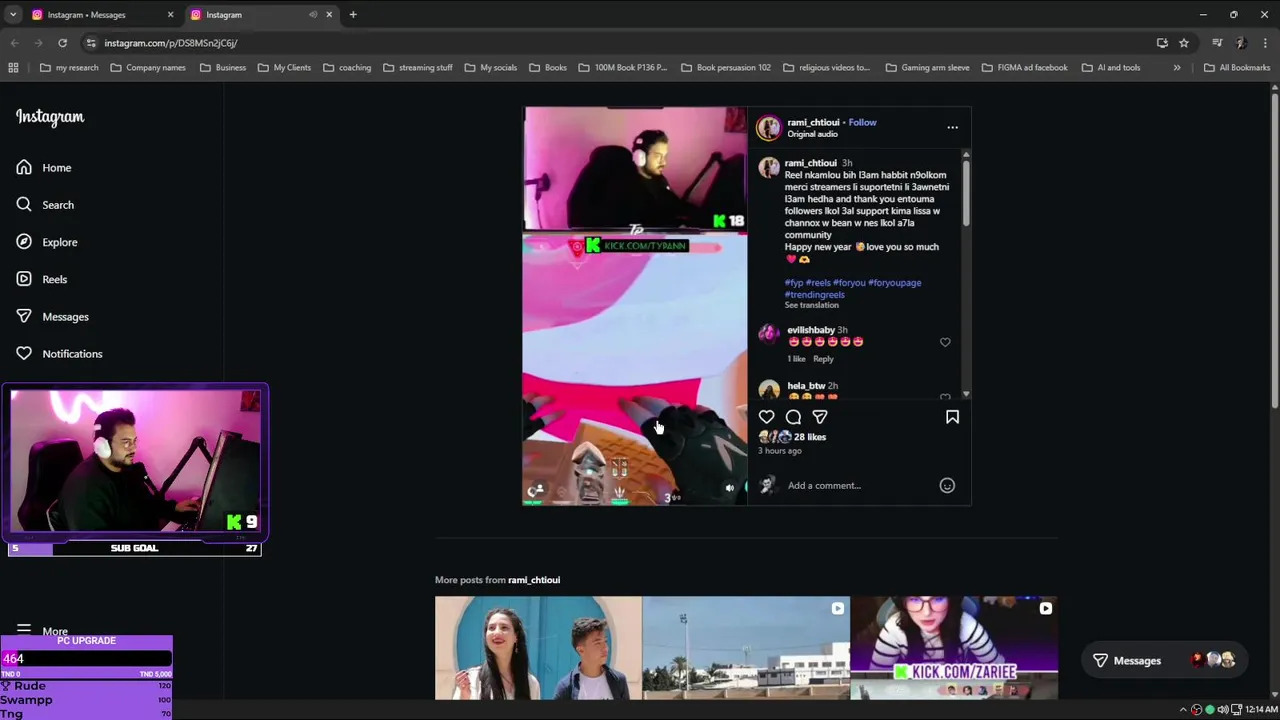Open install app icon in address bar
This screenshot has height=720, width=1280.
tap(1162, 43)
